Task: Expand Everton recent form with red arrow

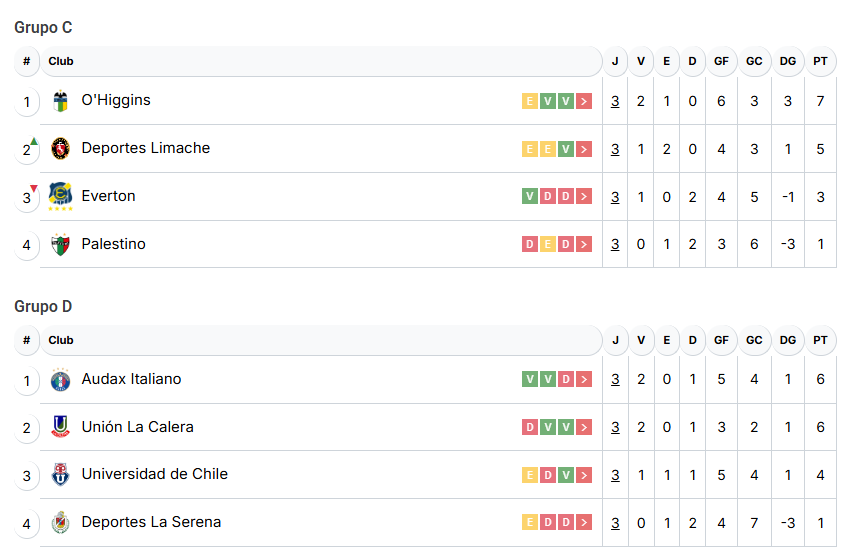Action: point(584,197)
